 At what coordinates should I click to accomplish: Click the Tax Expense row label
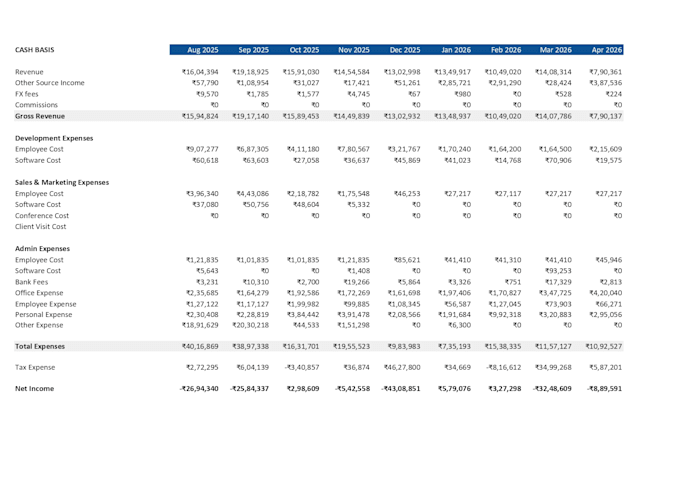(35, 367)
